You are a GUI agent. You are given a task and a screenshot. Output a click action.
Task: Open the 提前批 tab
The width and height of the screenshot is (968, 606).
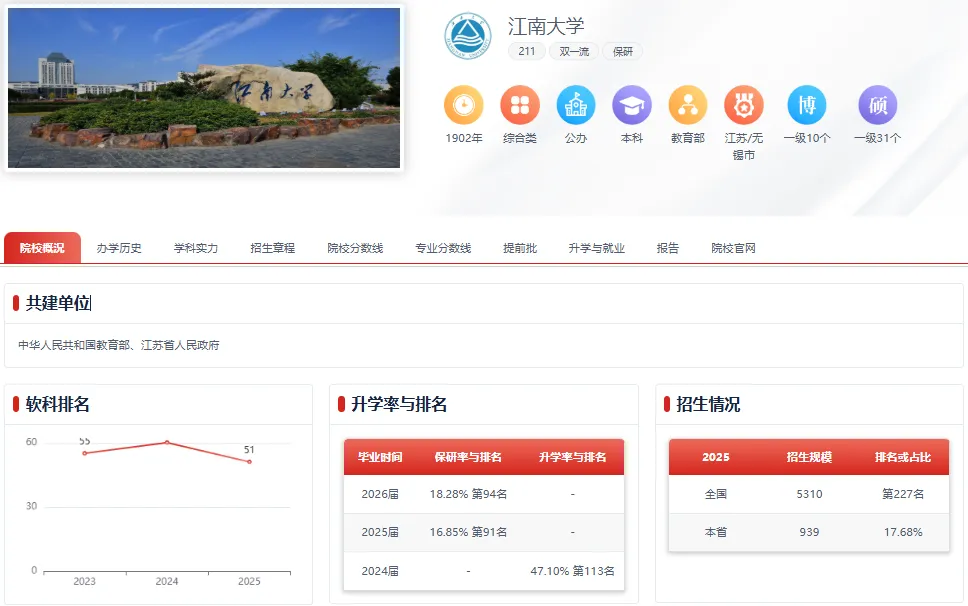[520, 248]
